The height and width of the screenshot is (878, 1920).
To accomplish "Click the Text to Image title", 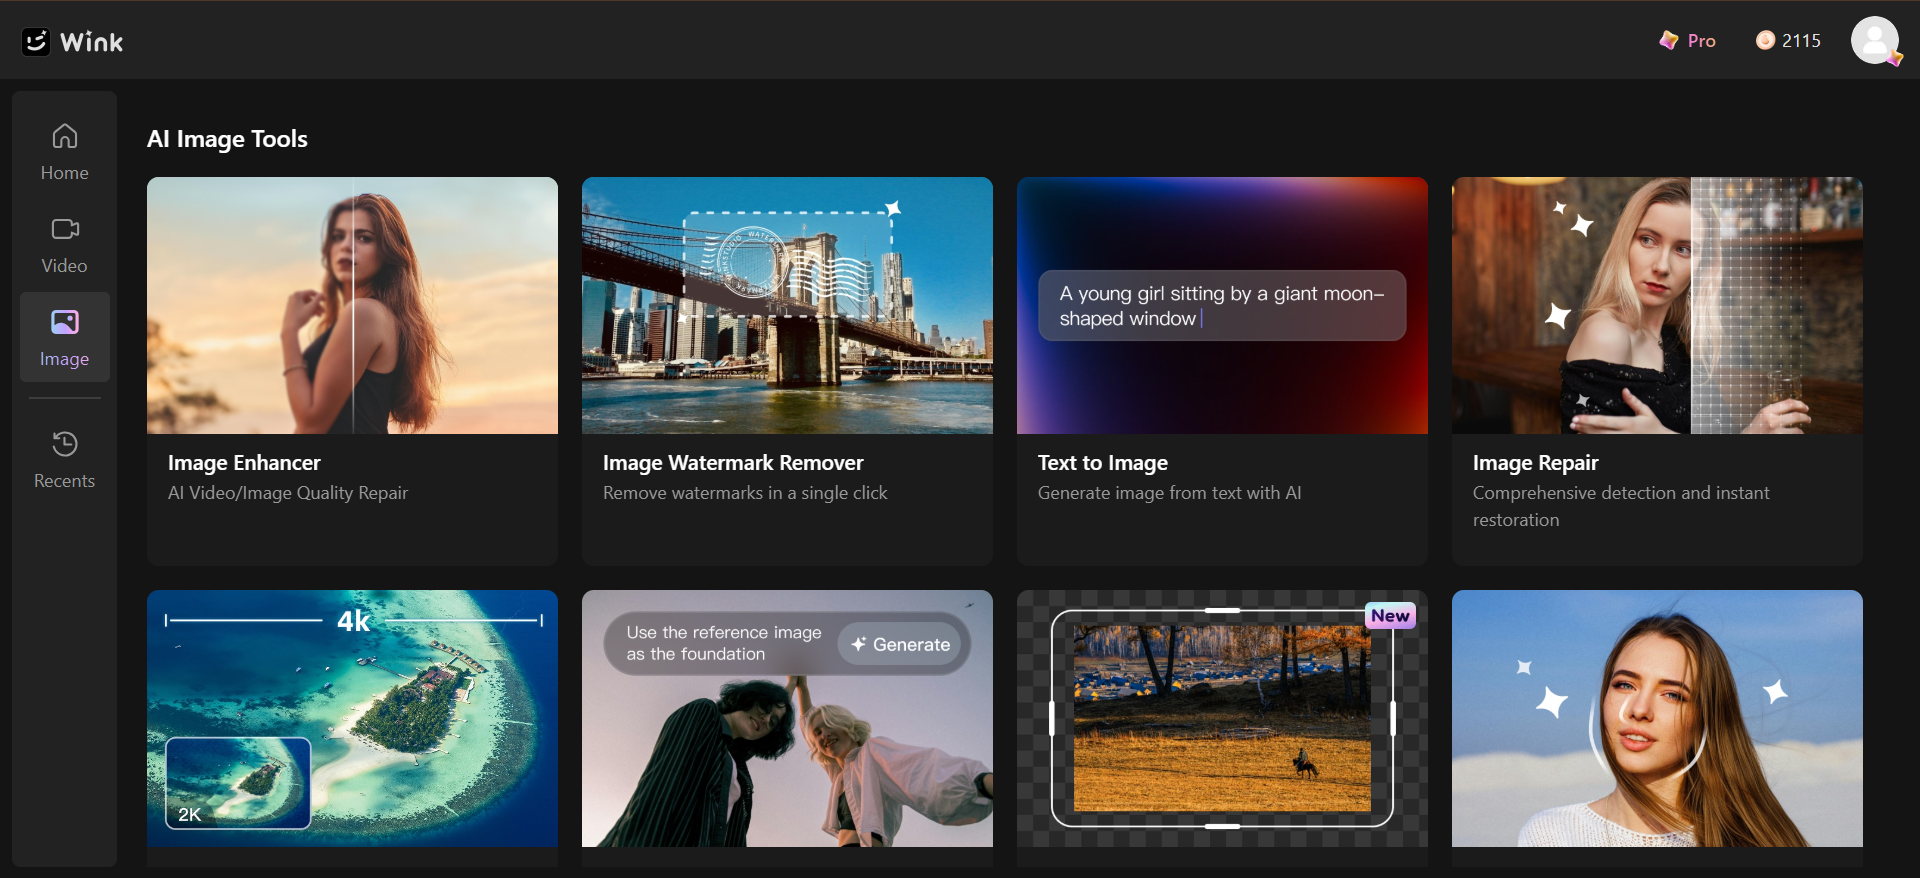I will [1103, 463].
